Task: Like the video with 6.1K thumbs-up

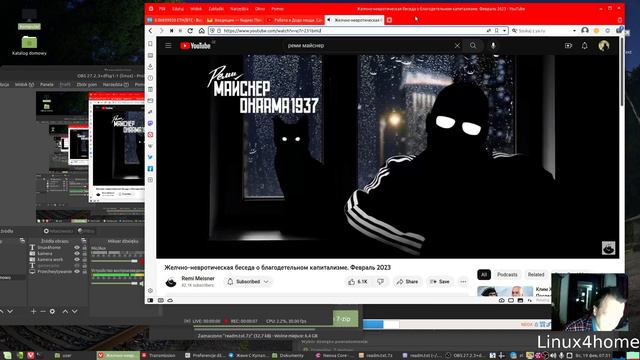Action: point(358,282)
